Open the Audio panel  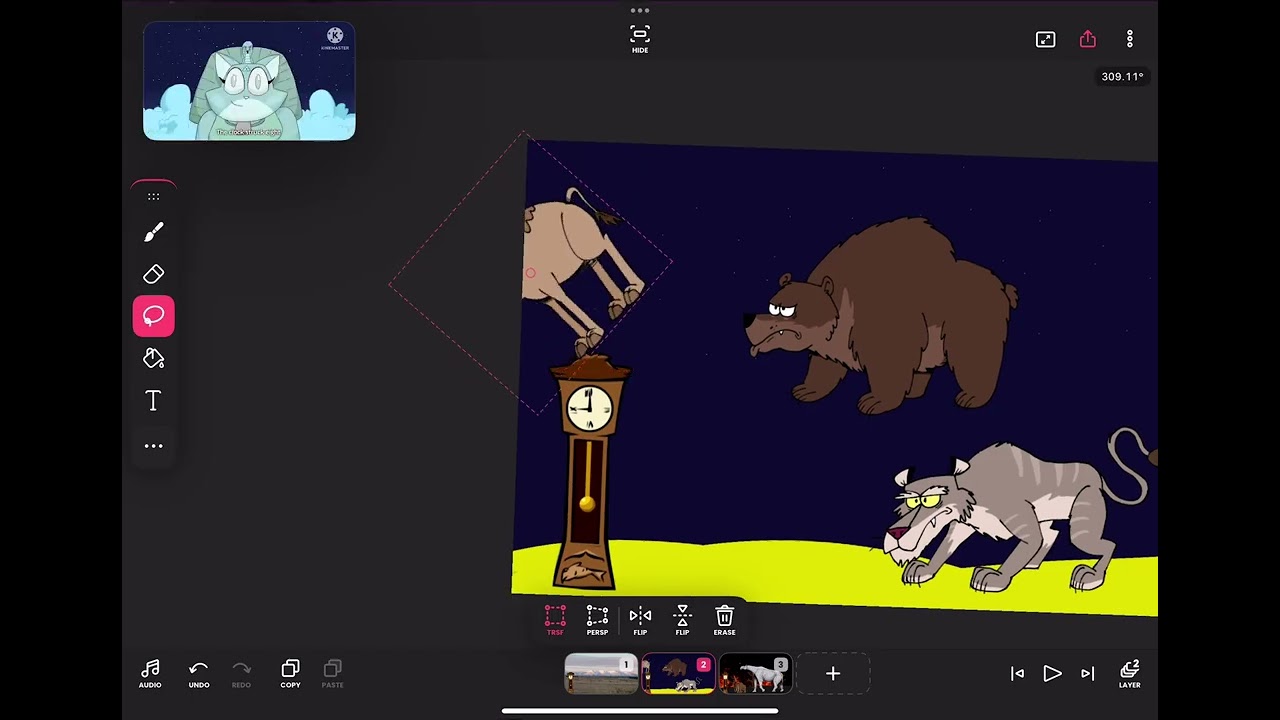150,674
